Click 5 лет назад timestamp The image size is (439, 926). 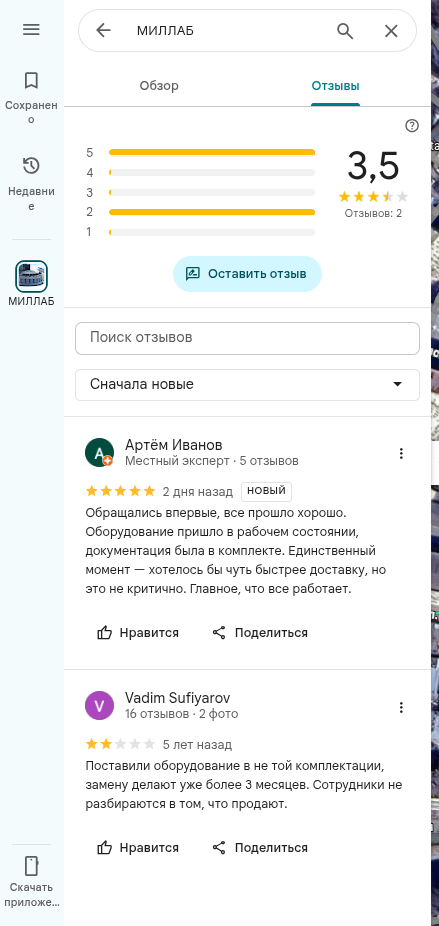tap(197, 745)
